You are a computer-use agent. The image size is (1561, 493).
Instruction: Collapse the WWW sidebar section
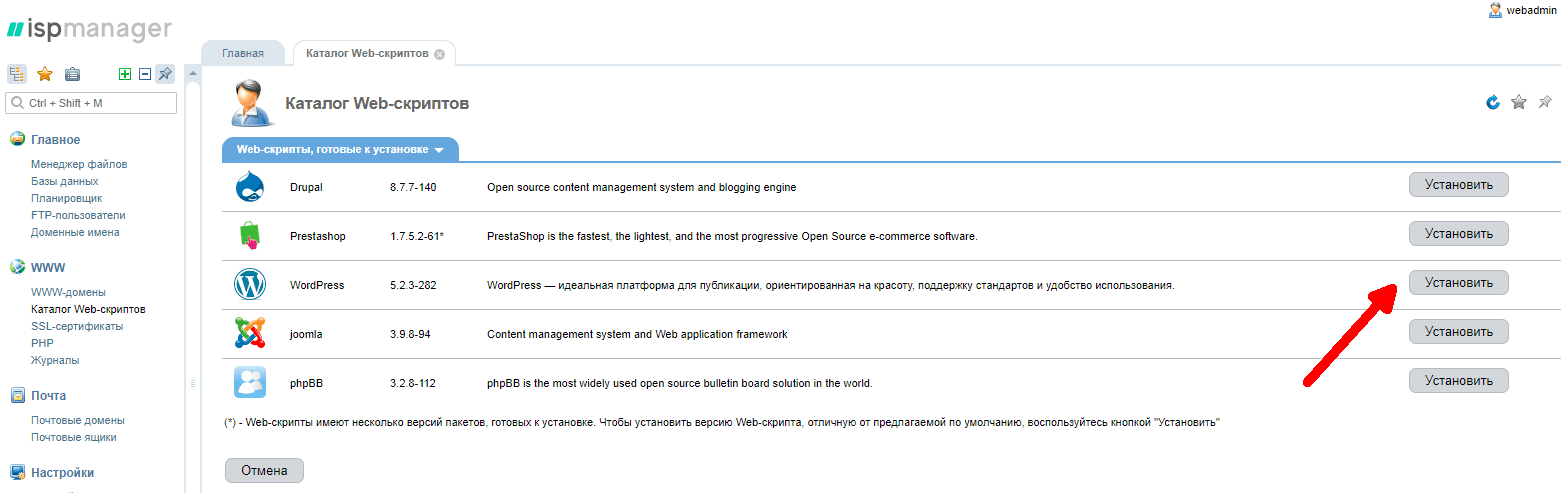pyautogui.click(x=47, y=268)
